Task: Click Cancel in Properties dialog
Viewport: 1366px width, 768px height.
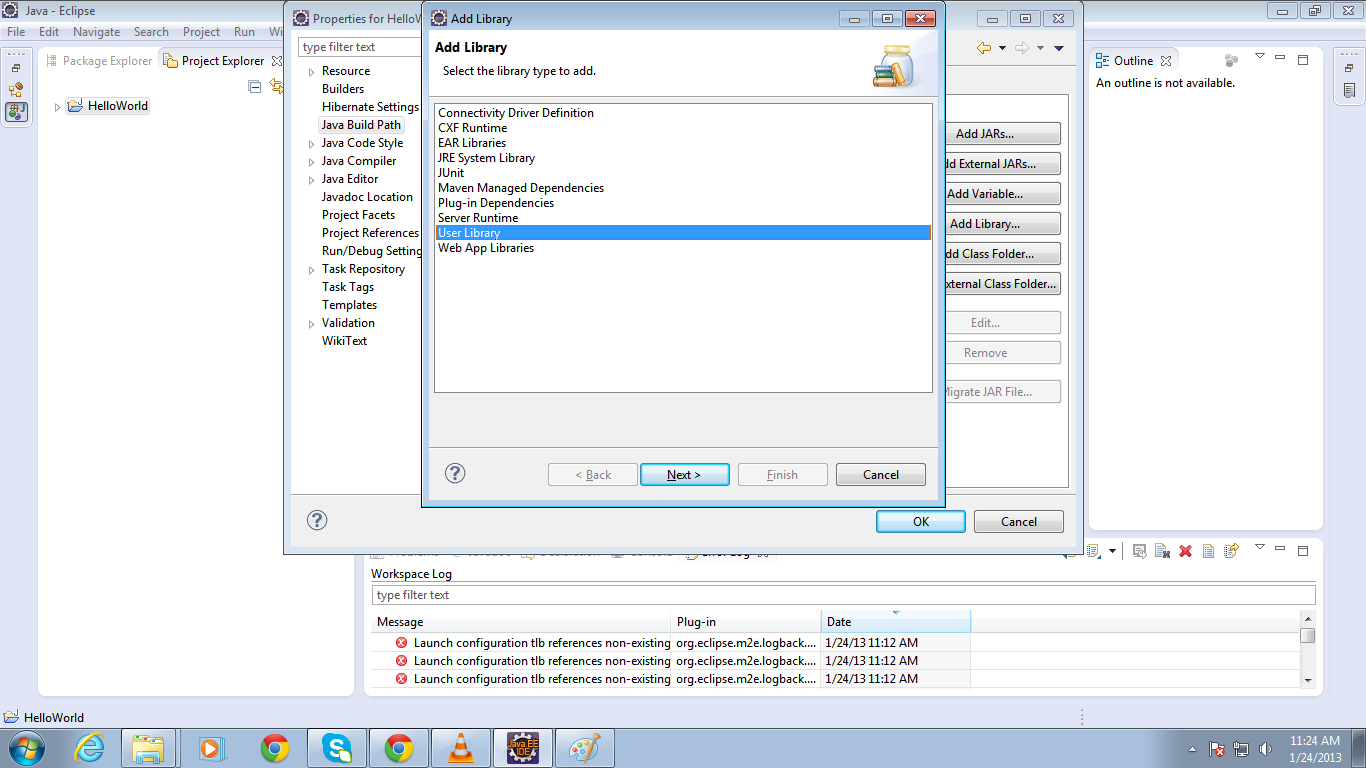Action: (x=1019, y=521)
